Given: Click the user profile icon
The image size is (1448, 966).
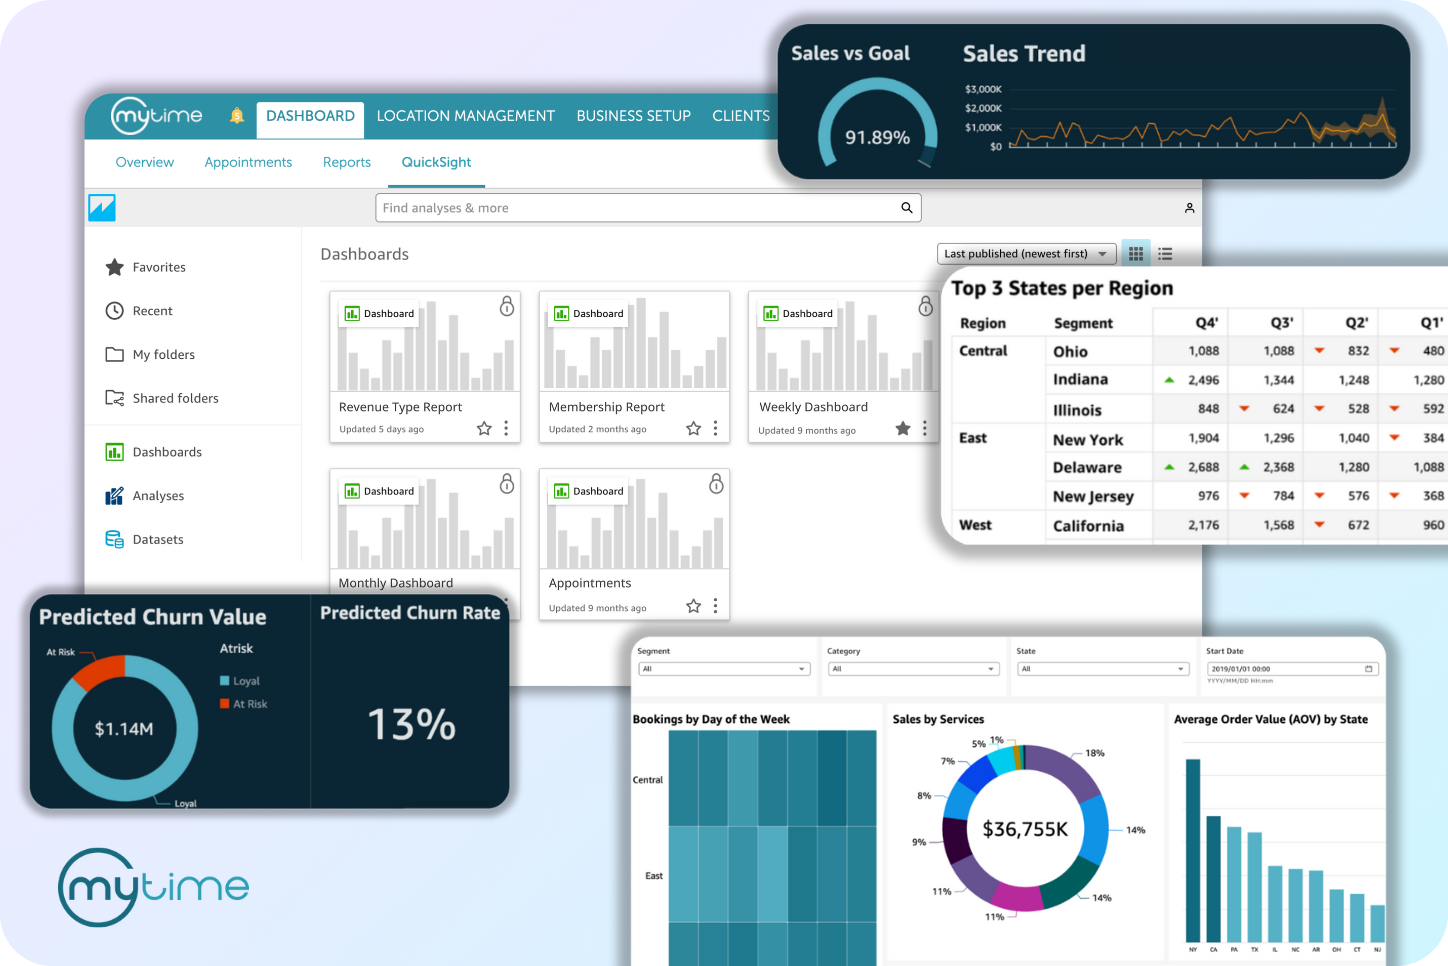Looking at the screenshot, I should click(x=1189, y=207).
